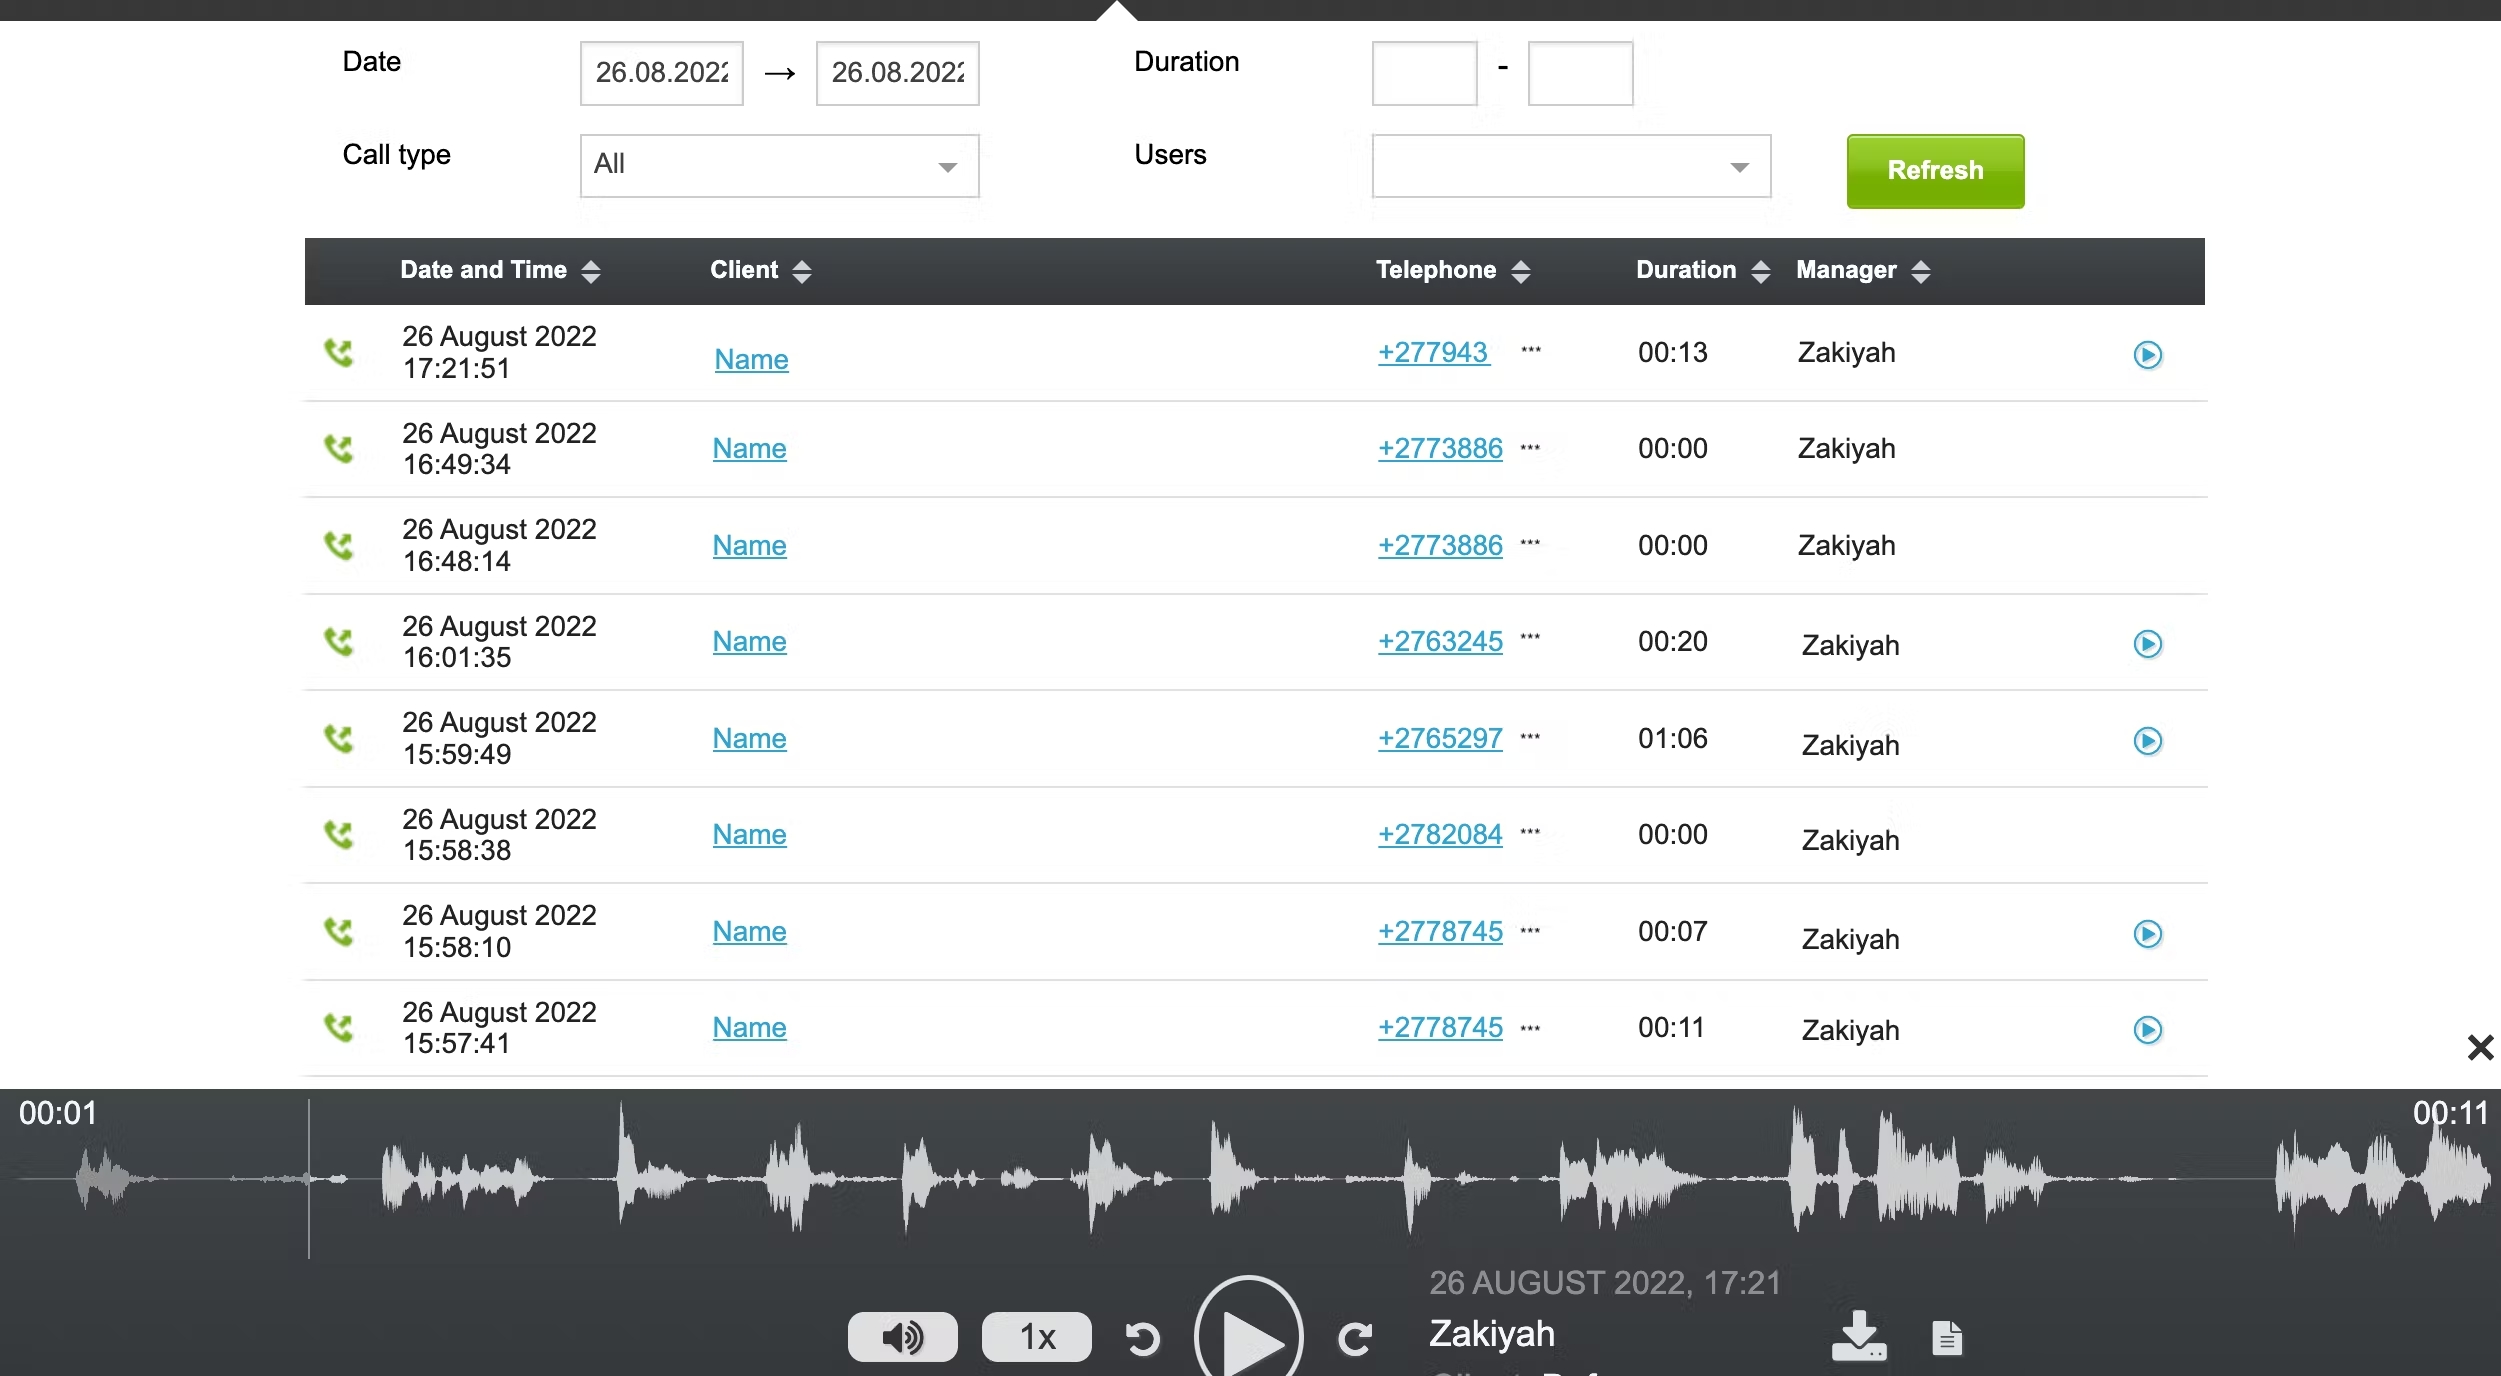Screen dimensions: 2501x1376
Task: Play recording of the 17:21:51 call
Action: click(x=2147, y=355)
